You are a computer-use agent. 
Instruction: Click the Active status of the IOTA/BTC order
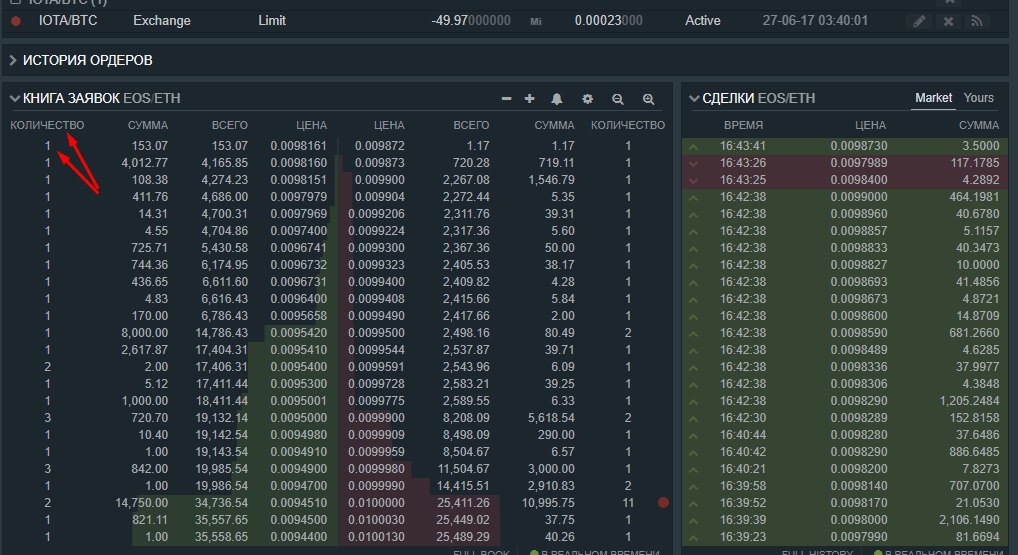point(702,21)
